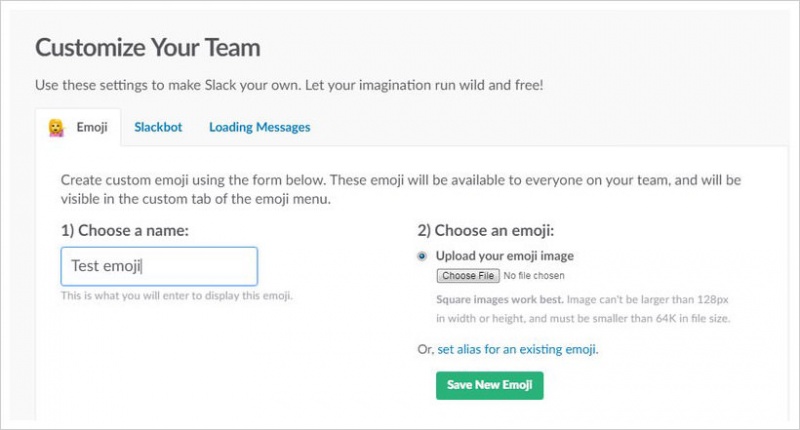800x430 pixels.
Task: Click the hint text below the name field
Action: (x=177, y=296)
